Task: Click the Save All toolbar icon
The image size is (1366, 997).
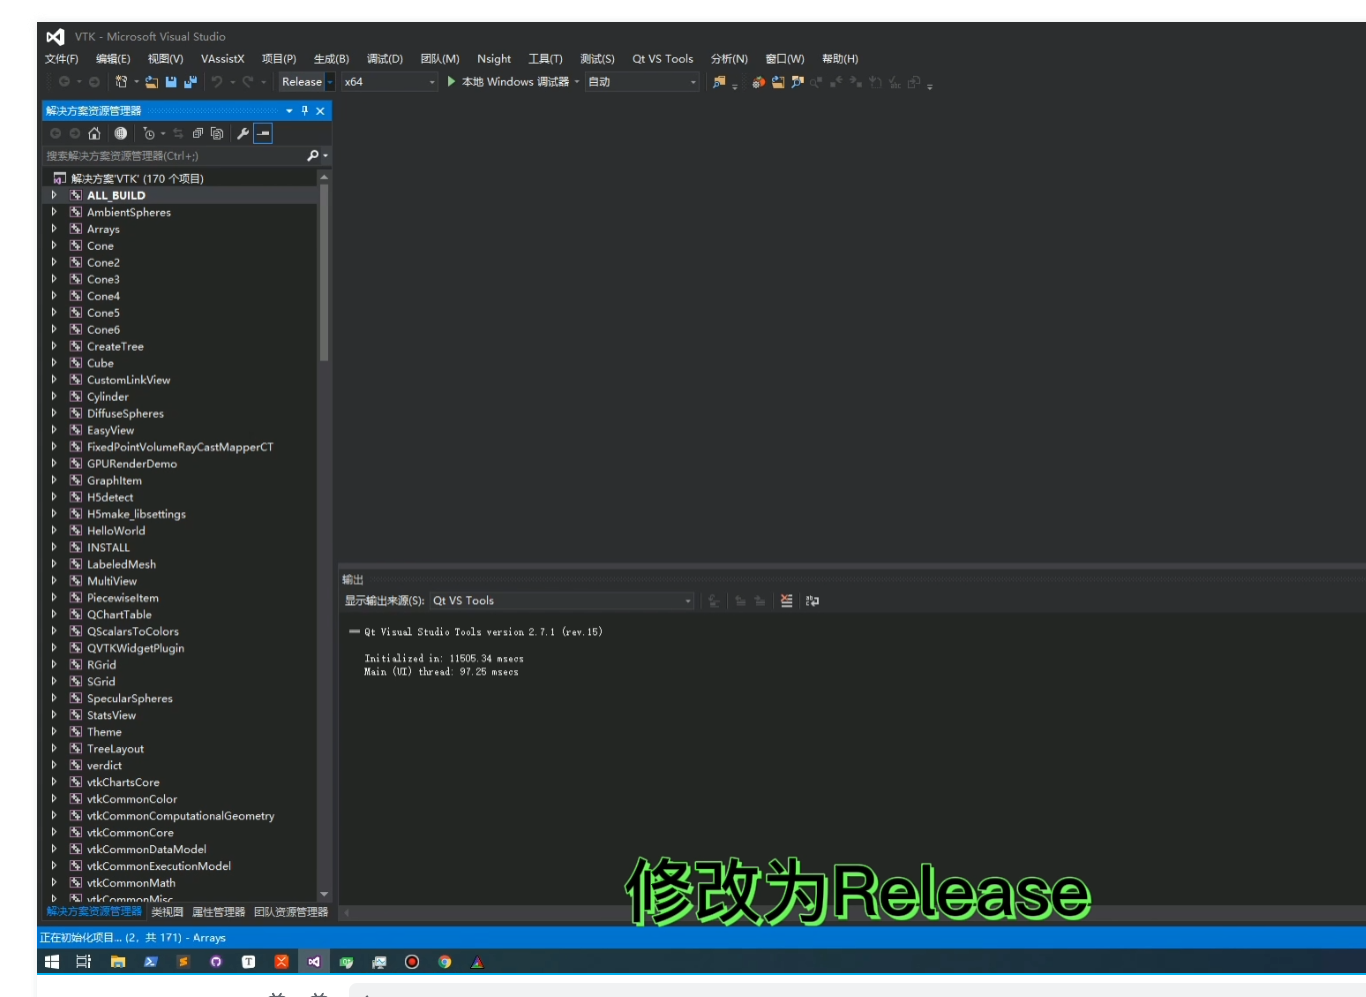Action: [x=190, y=82]
